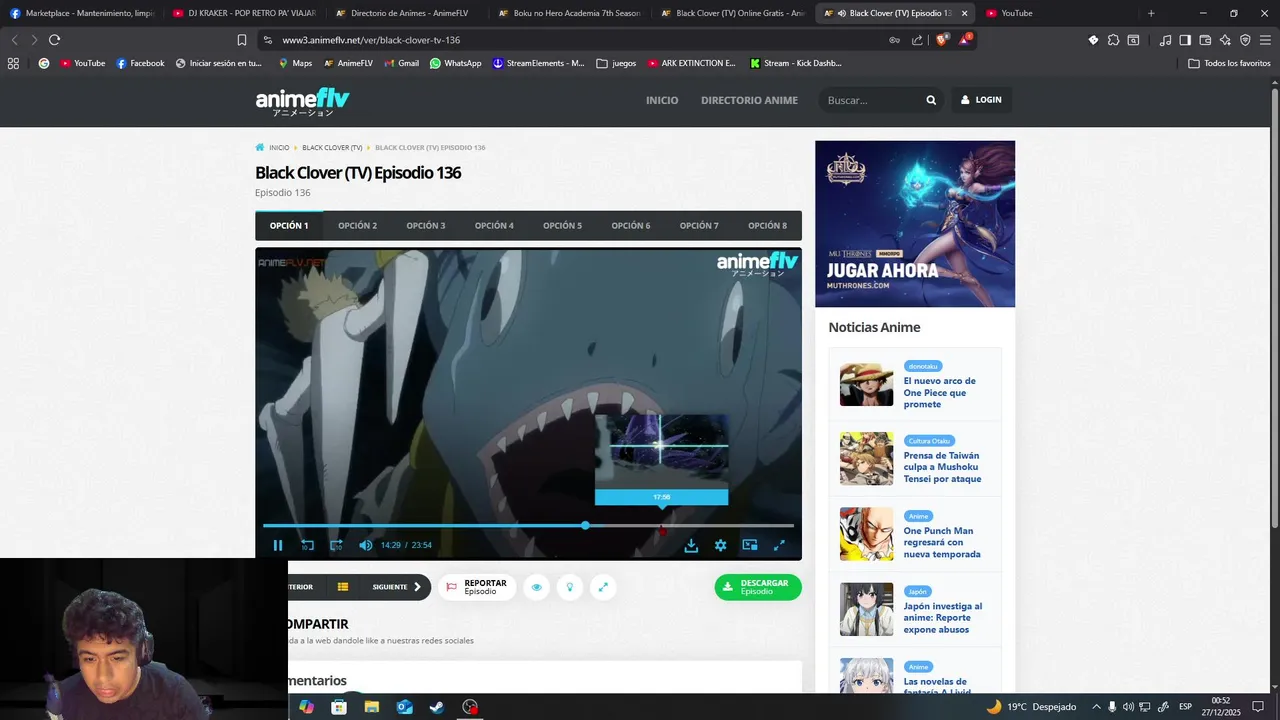Select OPCIÓN 1 server tab

coord(289,226)
